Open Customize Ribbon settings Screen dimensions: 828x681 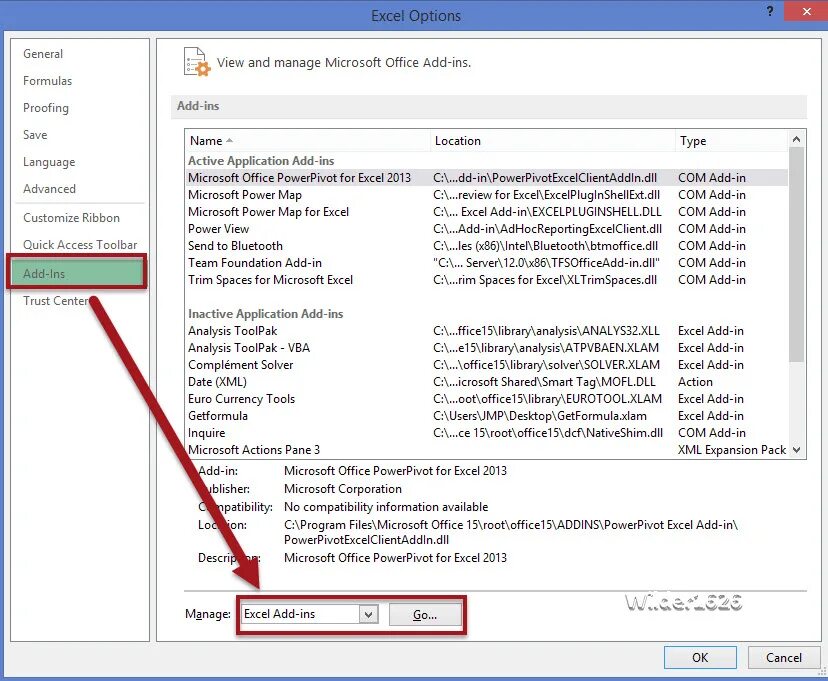71,217
